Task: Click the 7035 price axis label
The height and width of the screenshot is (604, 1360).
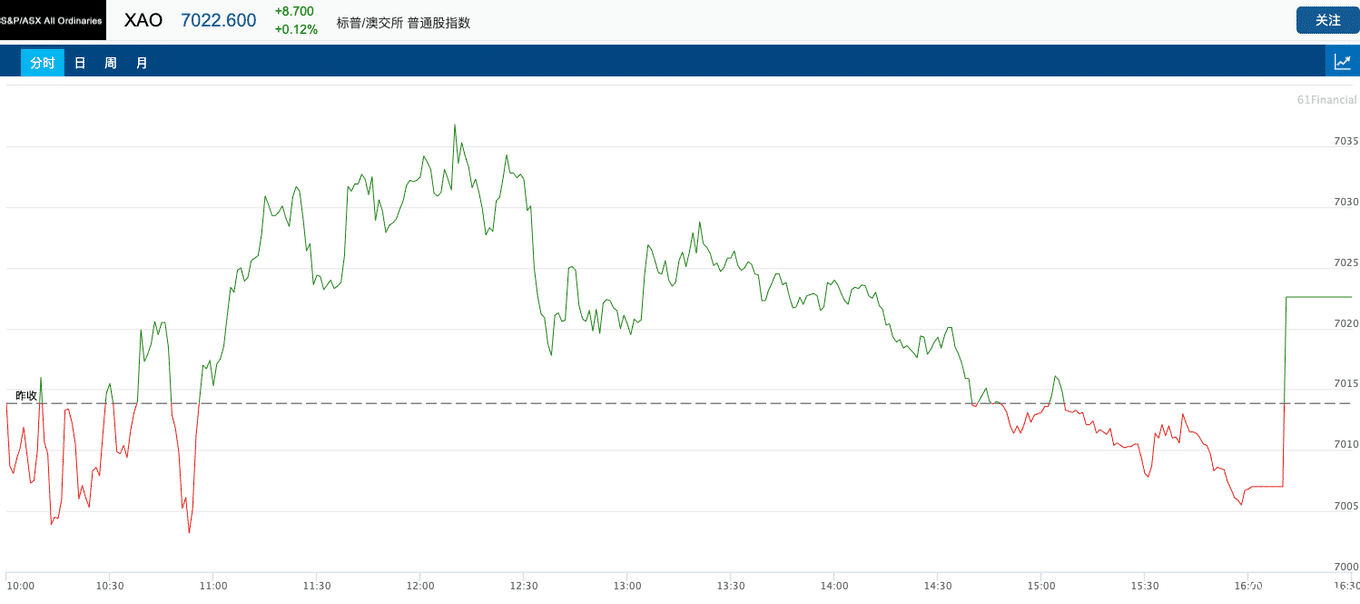Action: click(1345, 141)
